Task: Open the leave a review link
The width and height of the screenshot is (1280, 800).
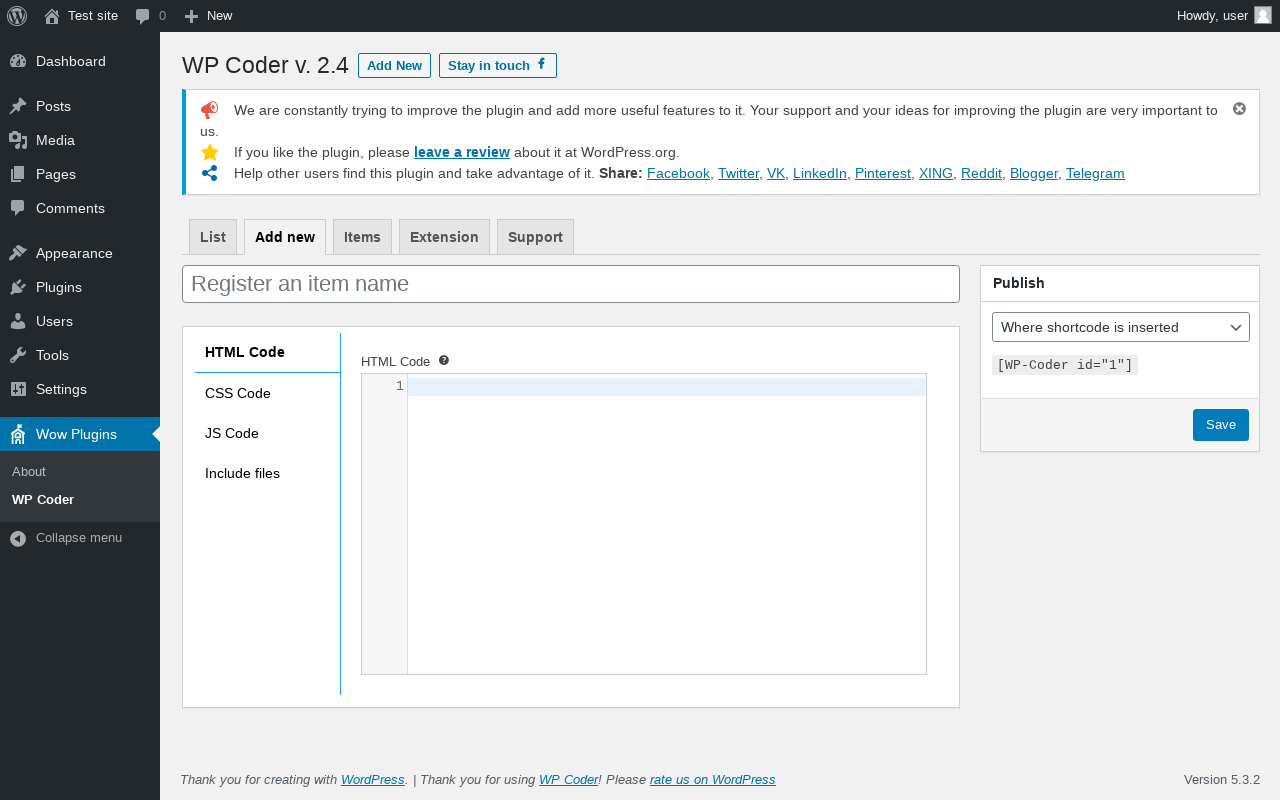Action: click(x=462, y=152)
